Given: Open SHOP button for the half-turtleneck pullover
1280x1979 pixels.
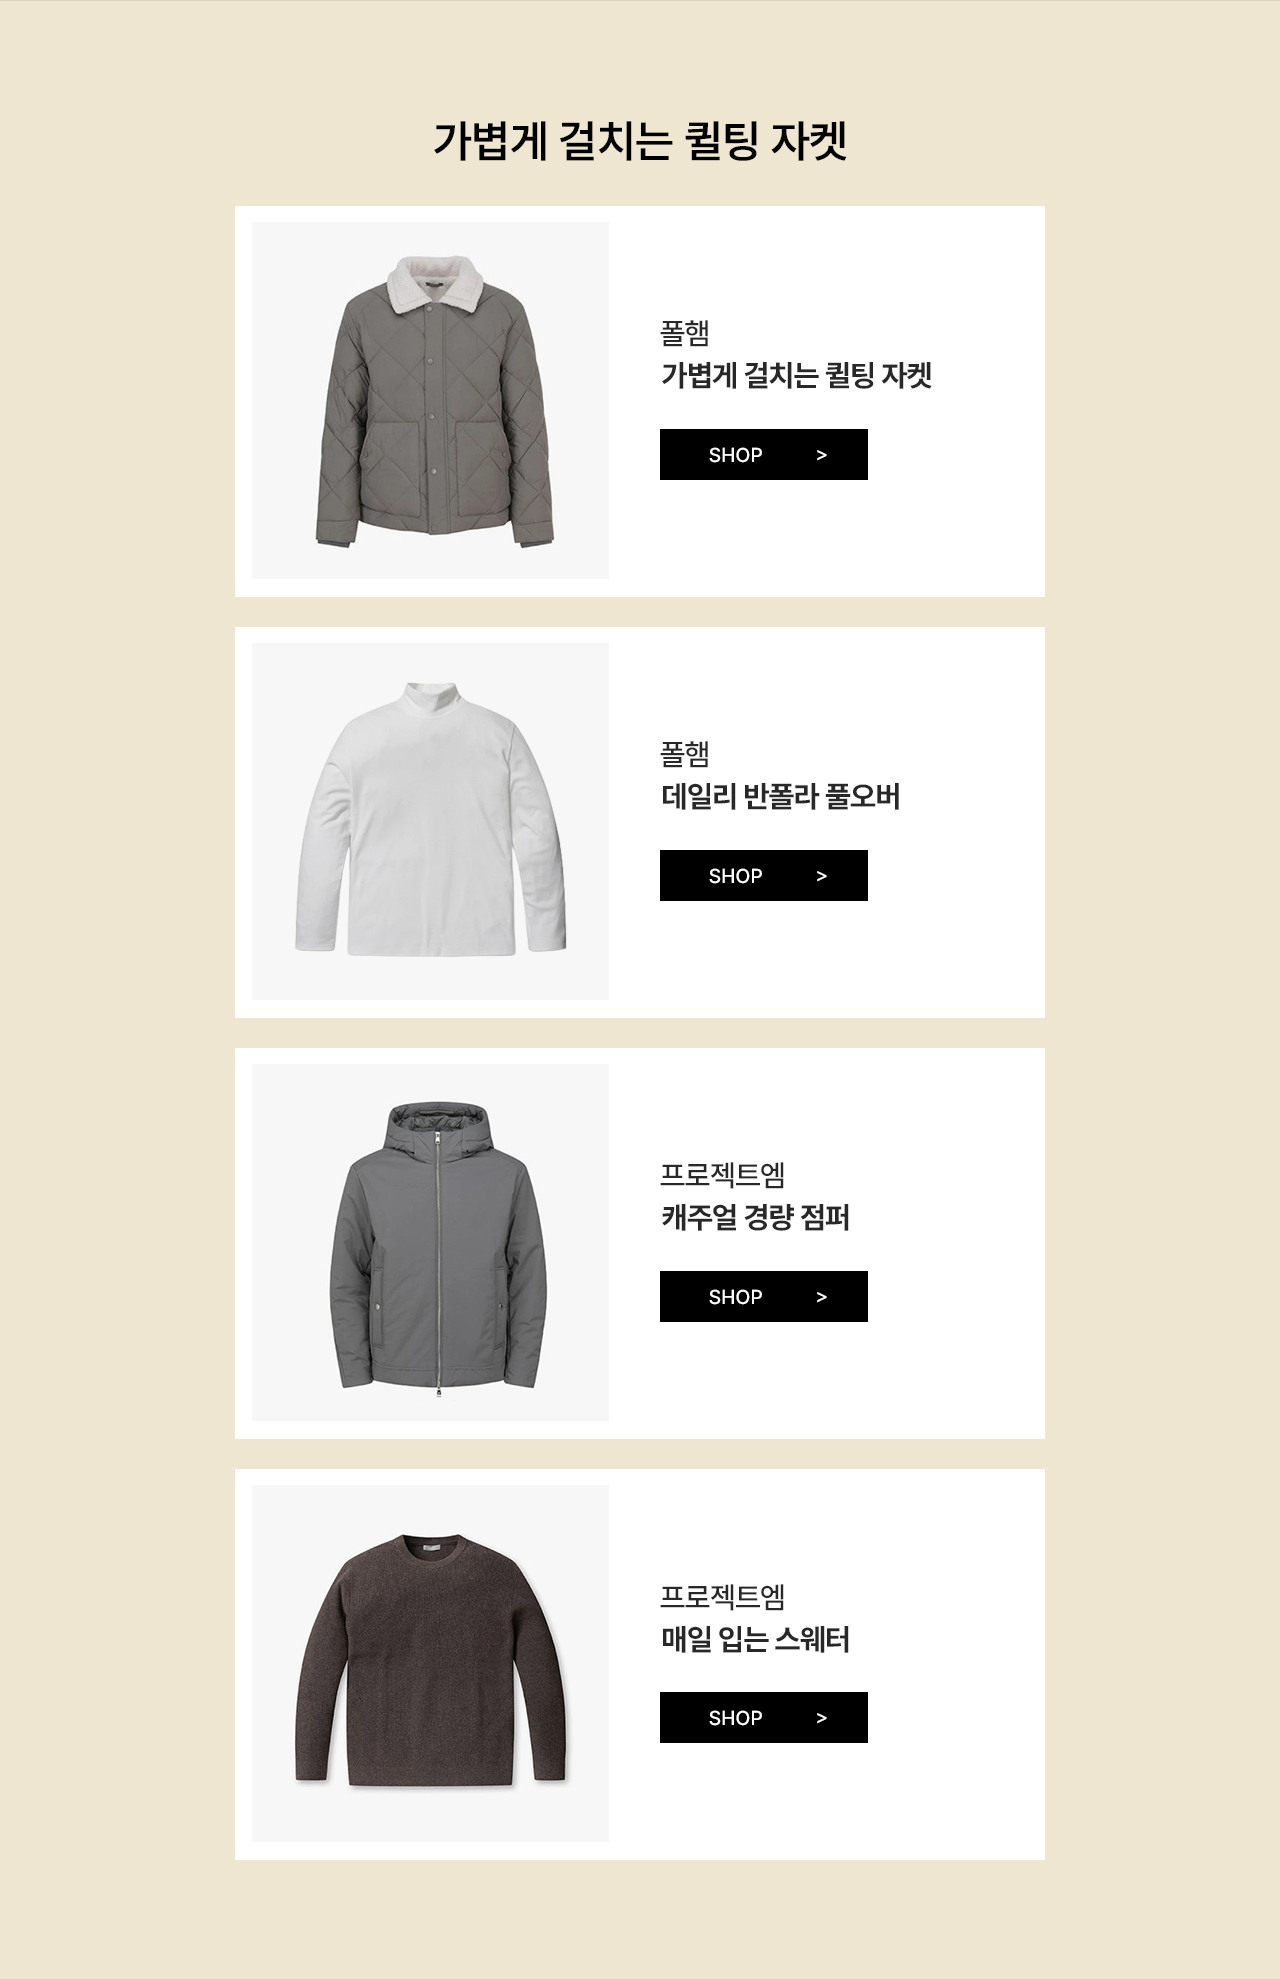Looking at the screenshot, I should tap(764, 876).
